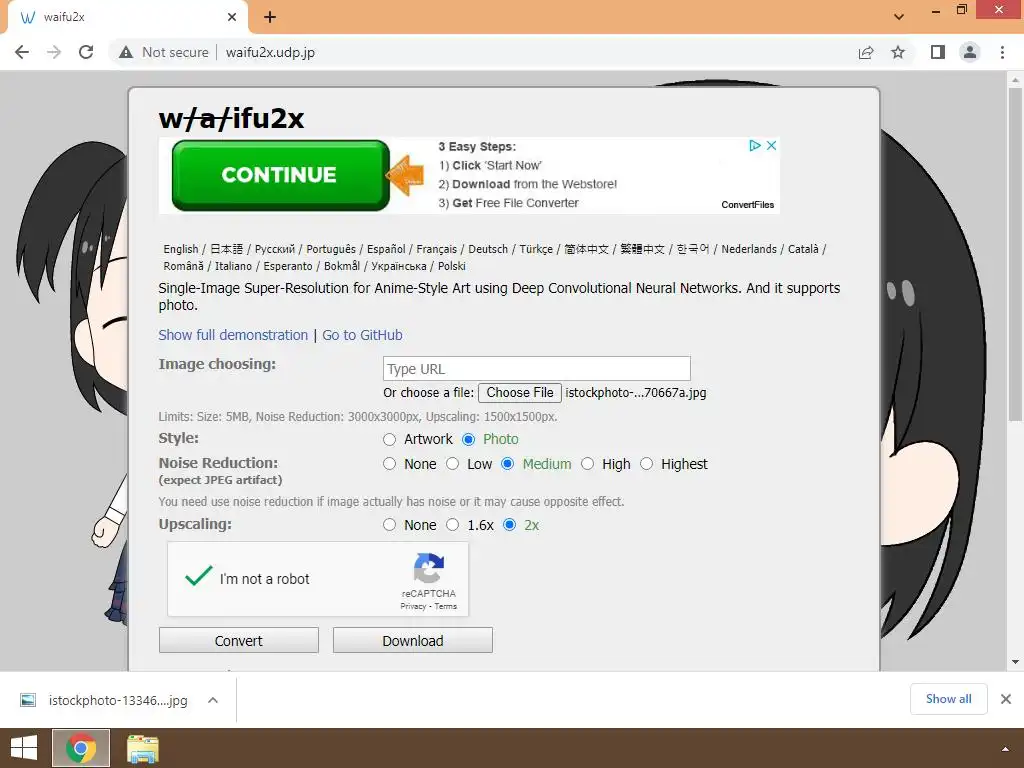Click the Convert button

point(238,641)
